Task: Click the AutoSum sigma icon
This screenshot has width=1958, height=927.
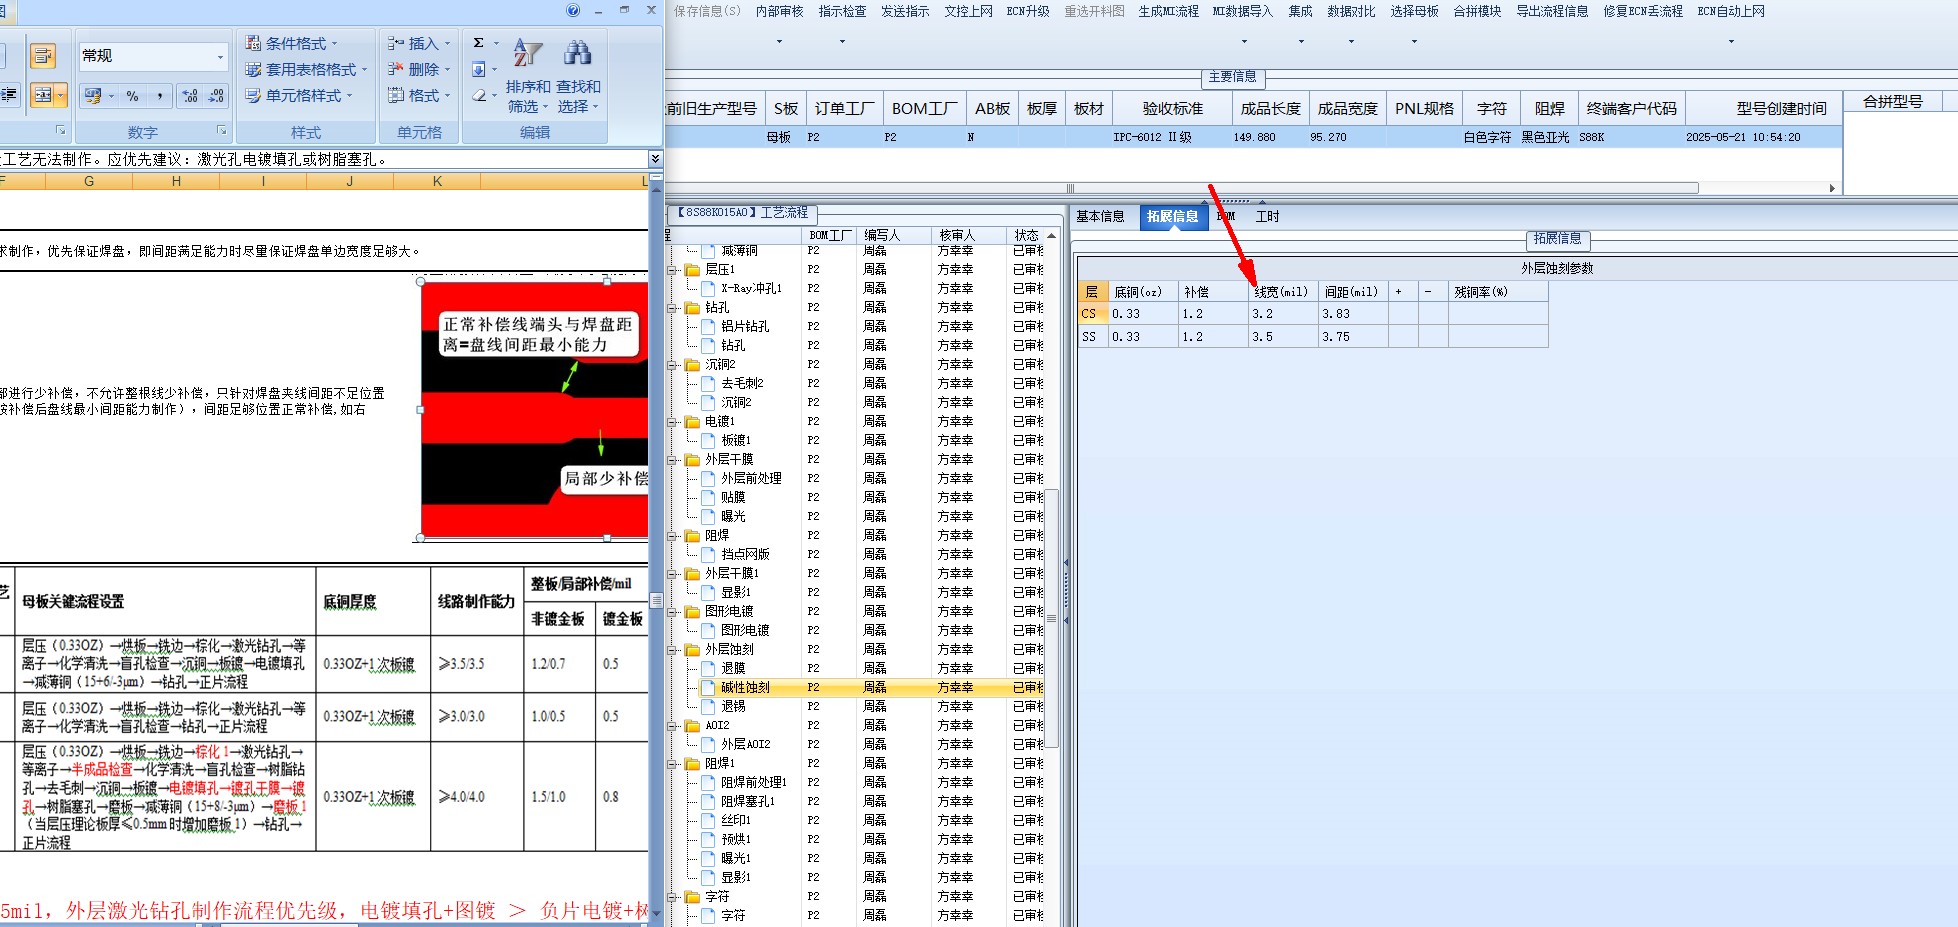Action: click(x=479, y=43)
